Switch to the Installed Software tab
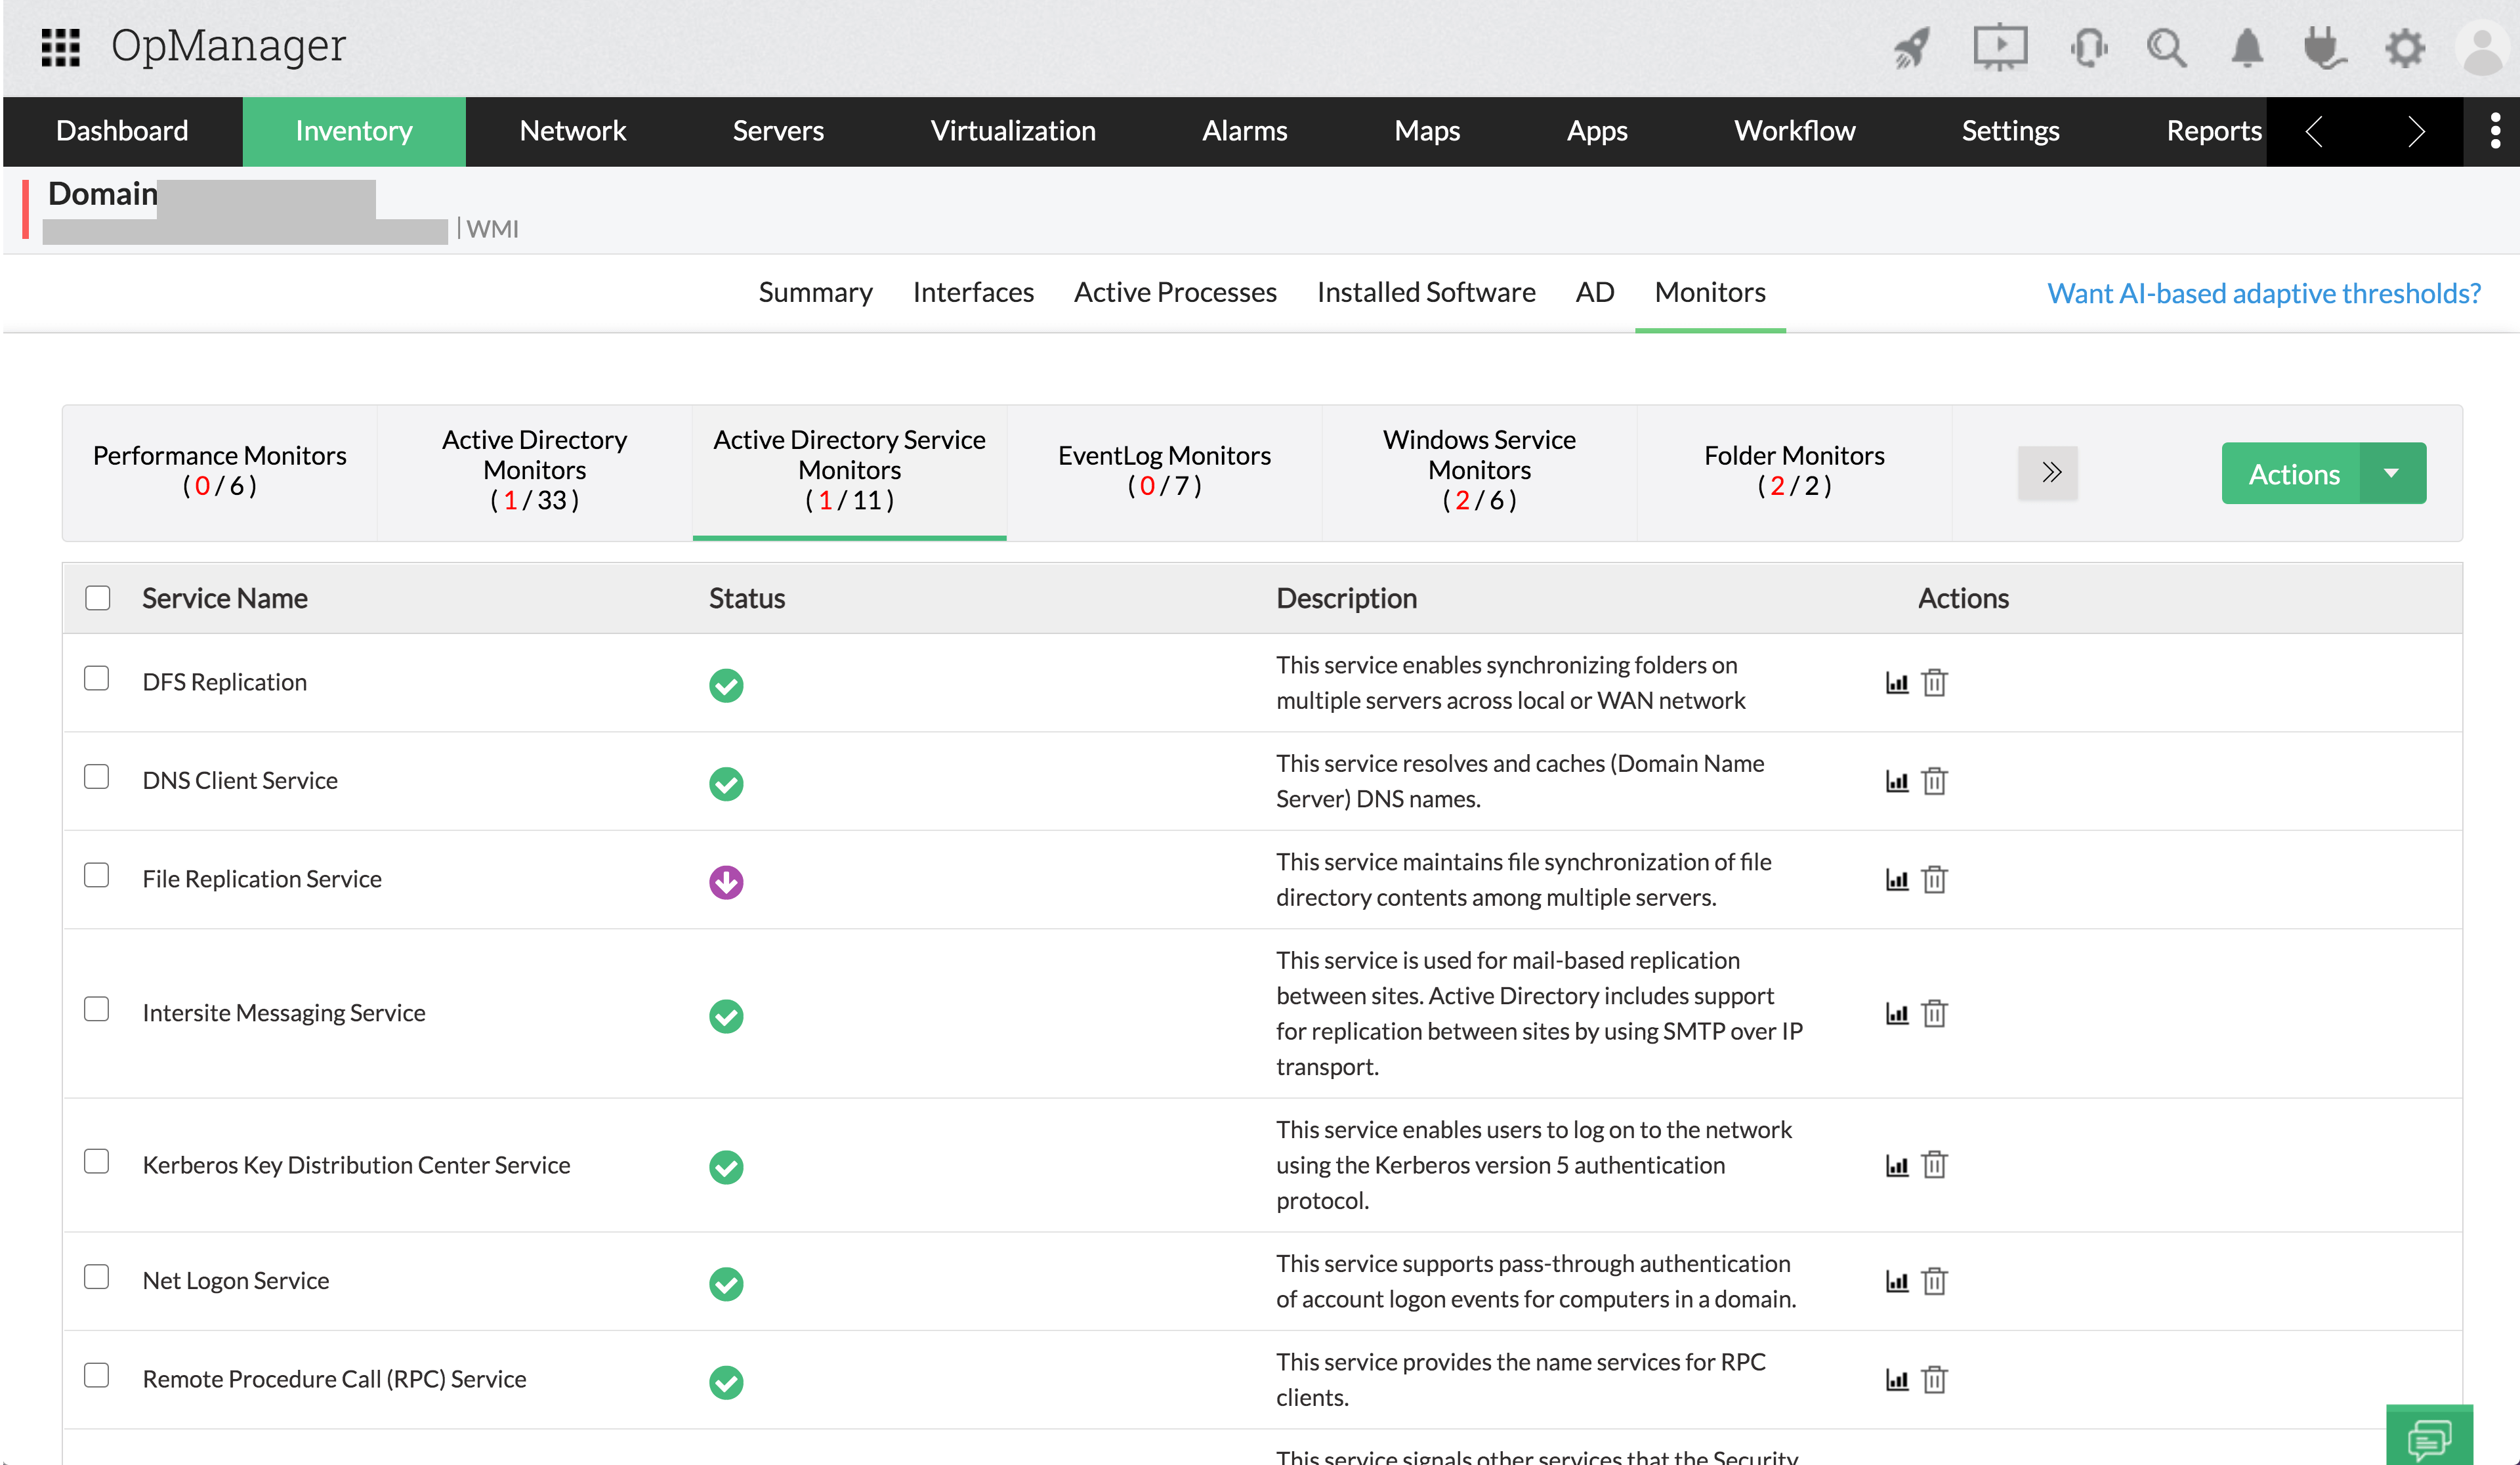Screen dimensions: 2520x1465 click(x=1425, y=292)
